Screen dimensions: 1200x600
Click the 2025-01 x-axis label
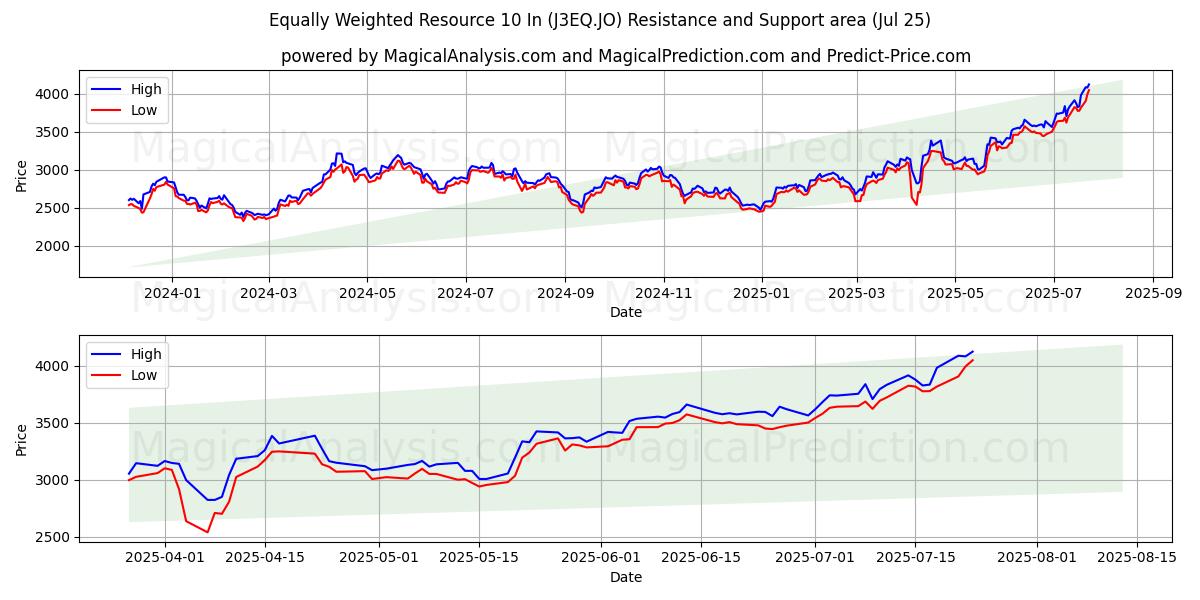click(x=762, y=294)
